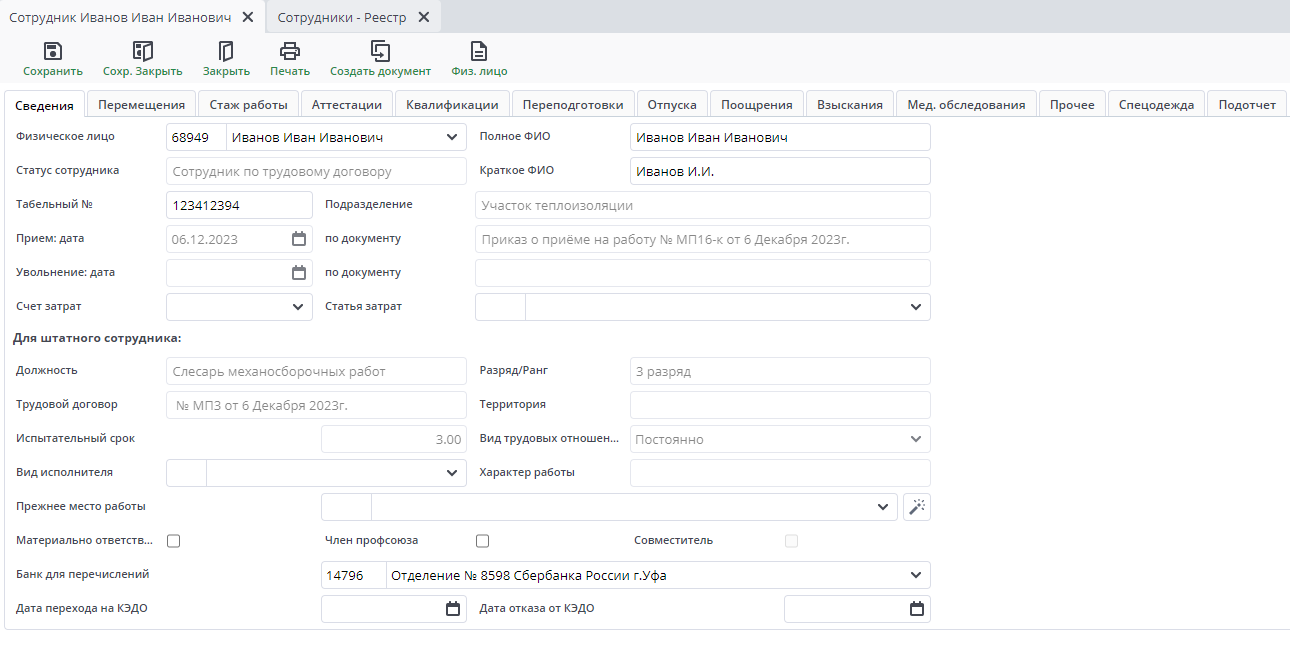Screen dimensions: 1290x671
Task: Click the Подразделение field
Action: click(703, 205)
